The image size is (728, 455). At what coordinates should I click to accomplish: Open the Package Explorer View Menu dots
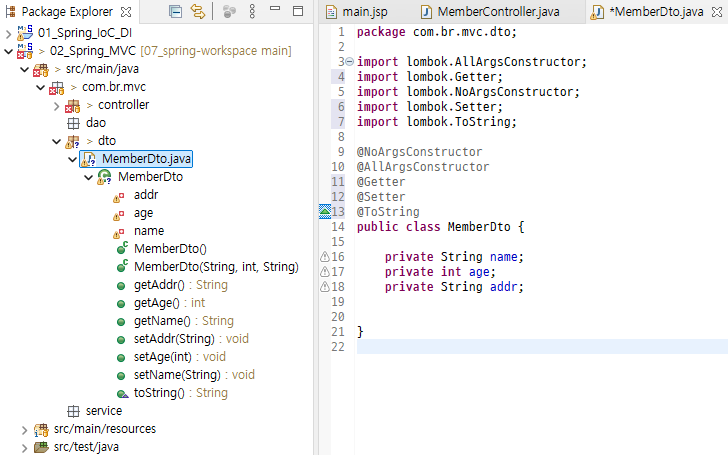252,11
